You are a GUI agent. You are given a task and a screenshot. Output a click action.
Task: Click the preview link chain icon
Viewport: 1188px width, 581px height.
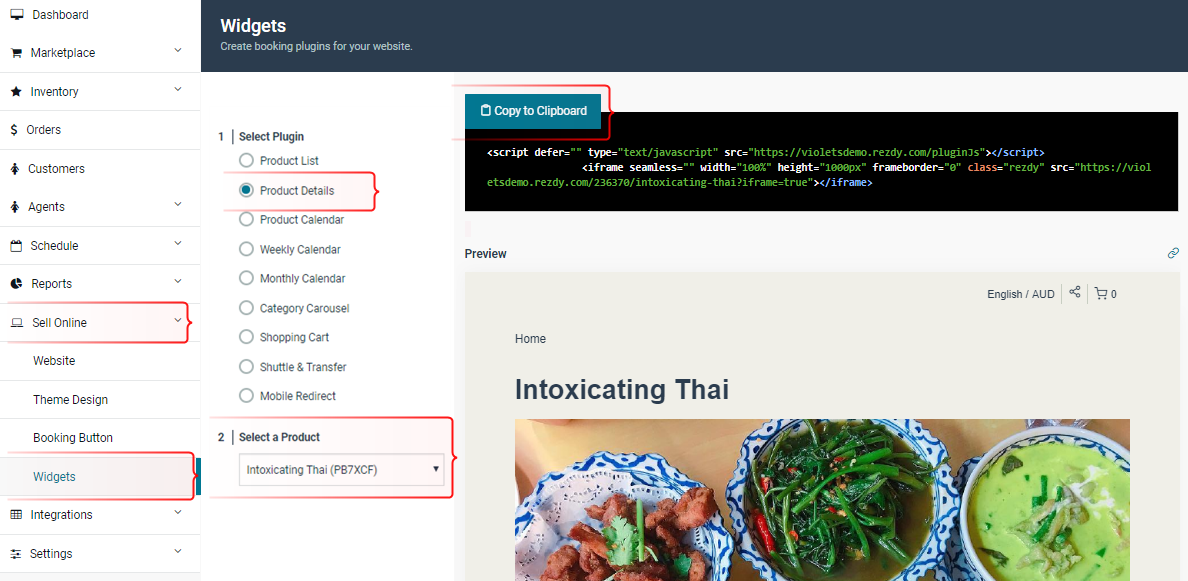[x=1173, y=253]
